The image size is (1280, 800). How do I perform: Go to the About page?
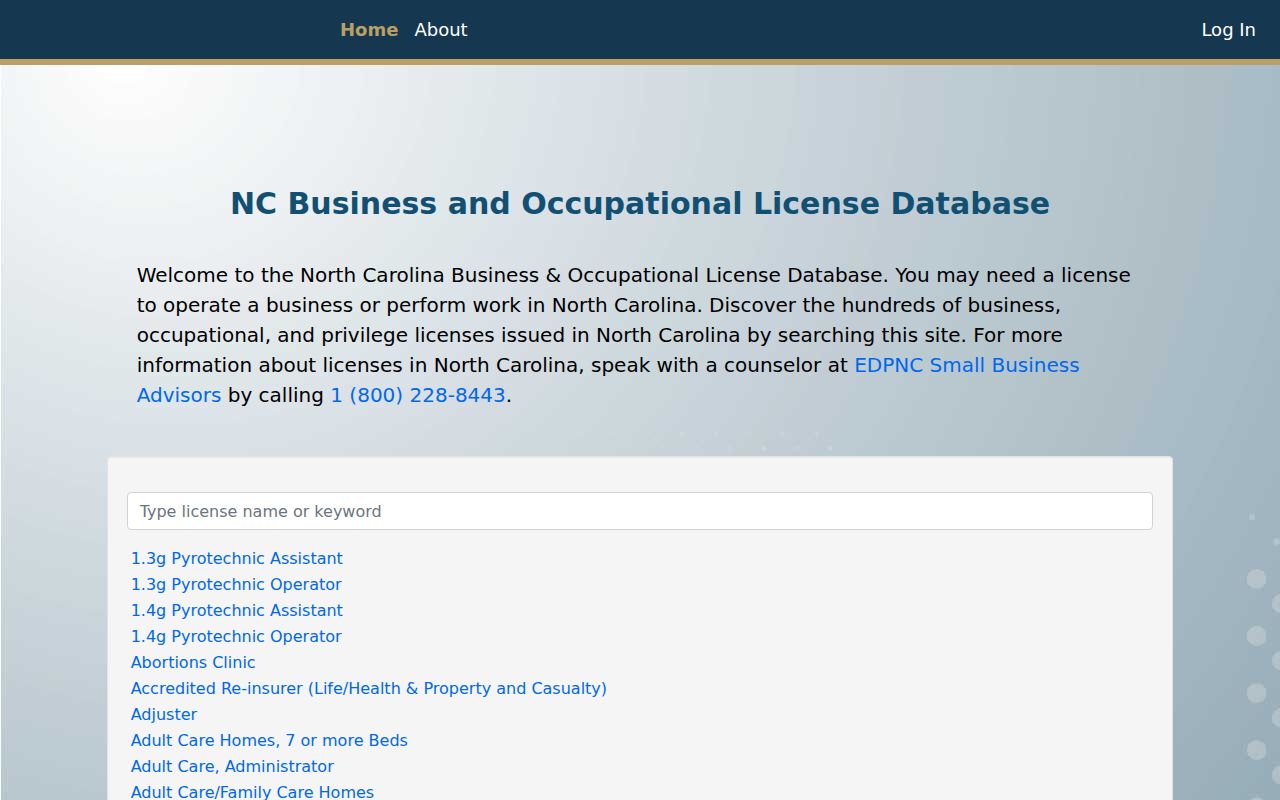click(441, 30)
